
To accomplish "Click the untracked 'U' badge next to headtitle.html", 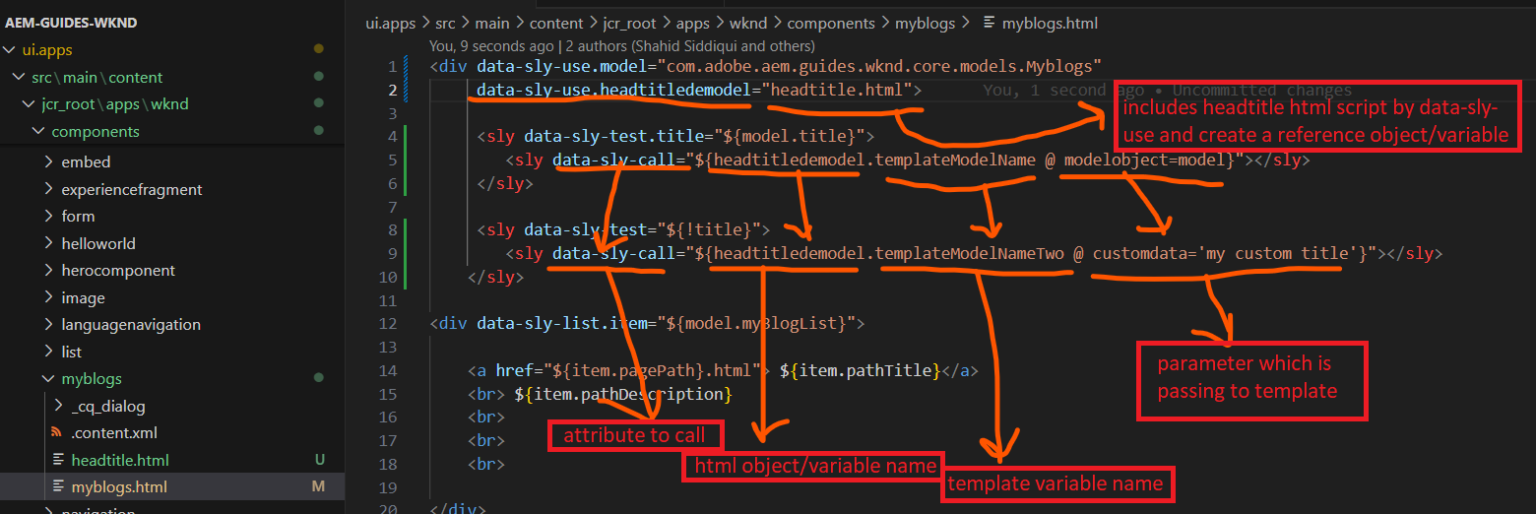I will (x=319, y=460).
